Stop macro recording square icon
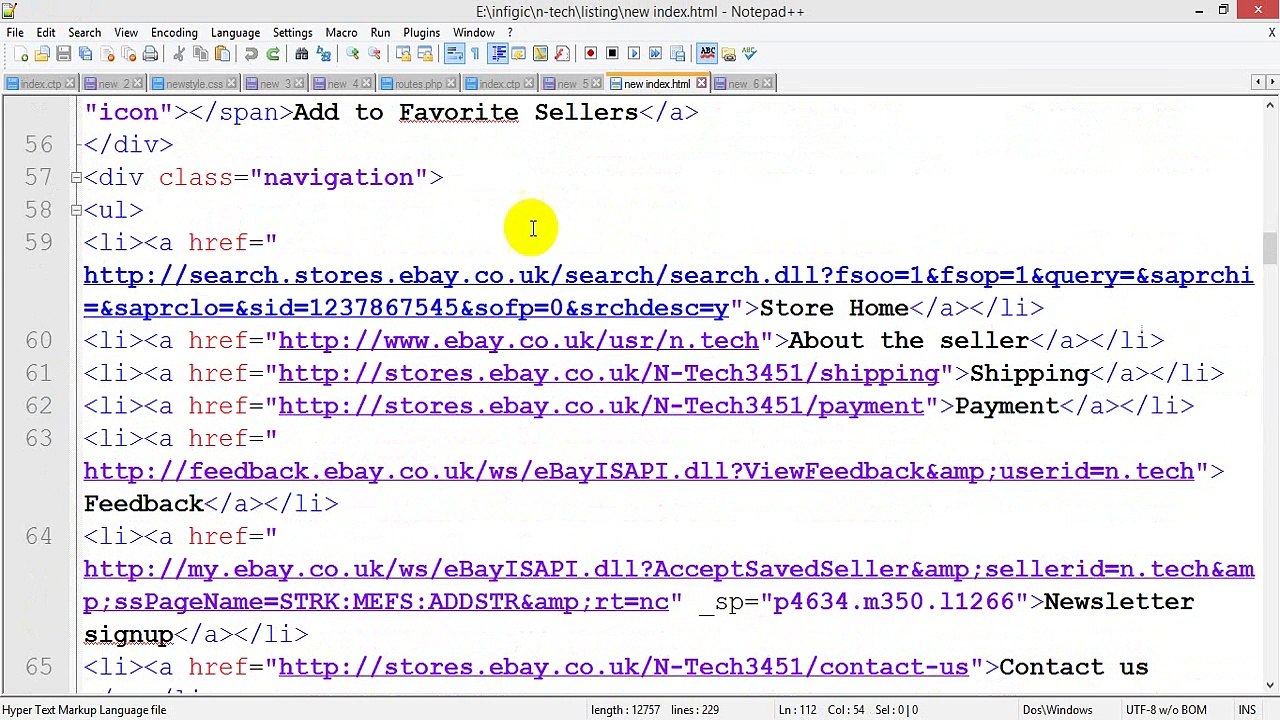 point(612,54)
